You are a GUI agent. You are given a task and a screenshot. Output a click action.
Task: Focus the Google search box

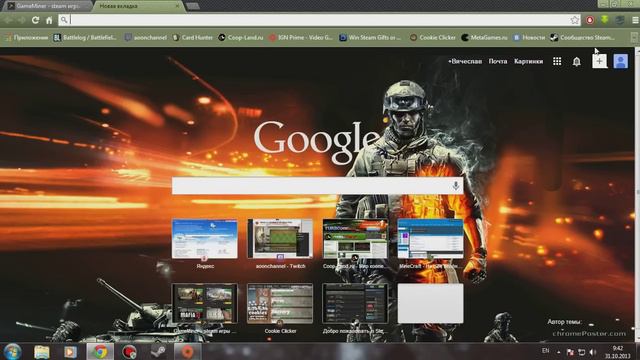317,186
